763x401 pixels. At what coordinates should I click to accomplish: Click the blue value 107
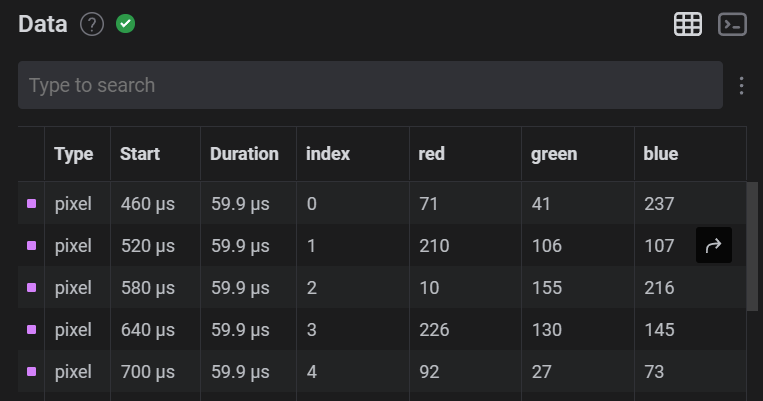click(x=659, y=246)
